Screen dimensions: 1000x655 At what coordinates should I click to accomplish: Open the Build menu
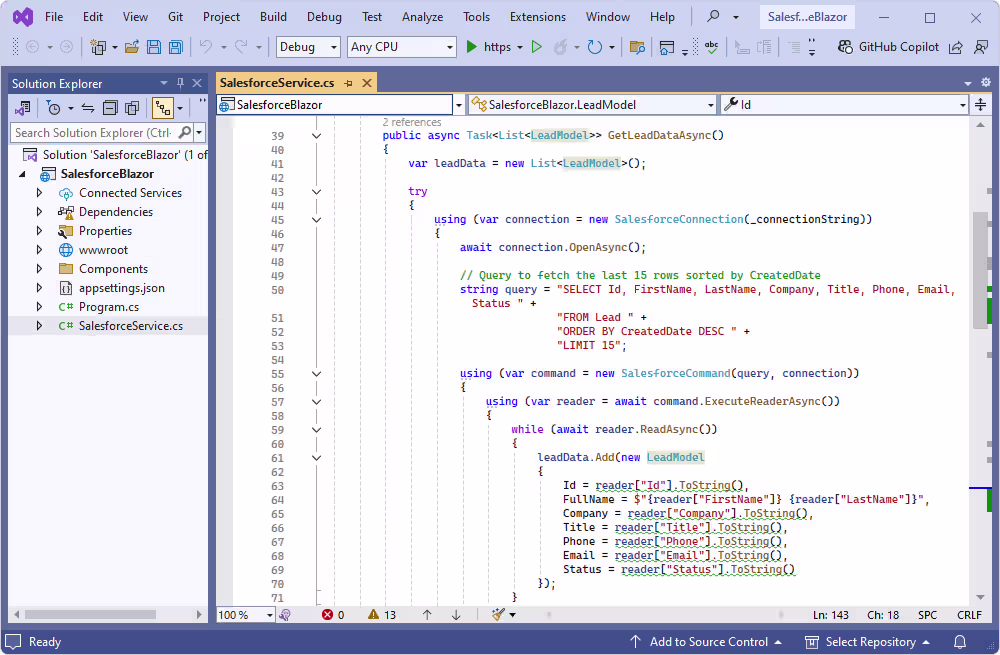[271, 16]
